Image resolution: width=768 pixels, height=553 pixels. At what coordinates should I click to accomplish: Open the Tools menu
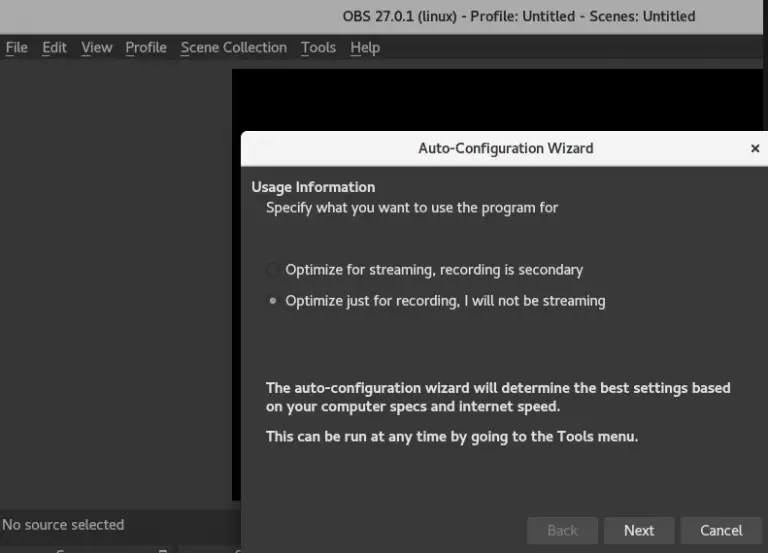click(x=318, y=48)
